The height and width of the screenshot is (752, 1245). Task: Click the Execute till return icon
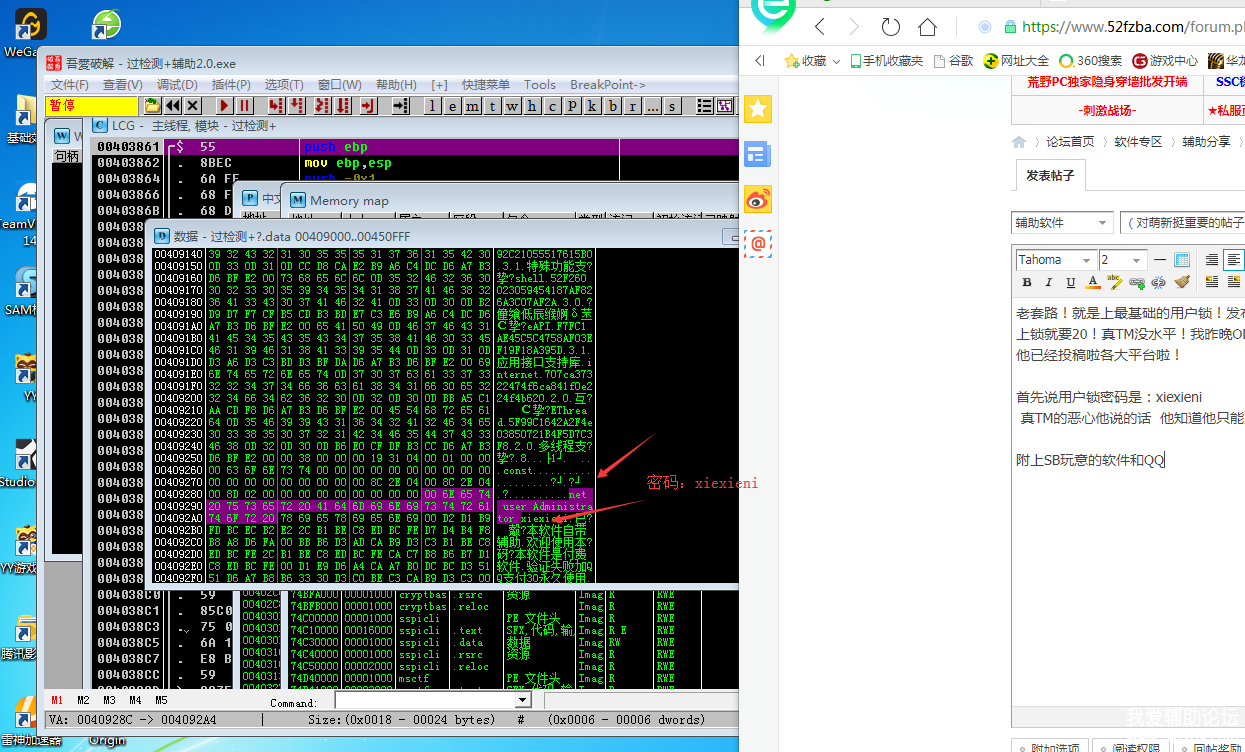click(x=368, y=105)
